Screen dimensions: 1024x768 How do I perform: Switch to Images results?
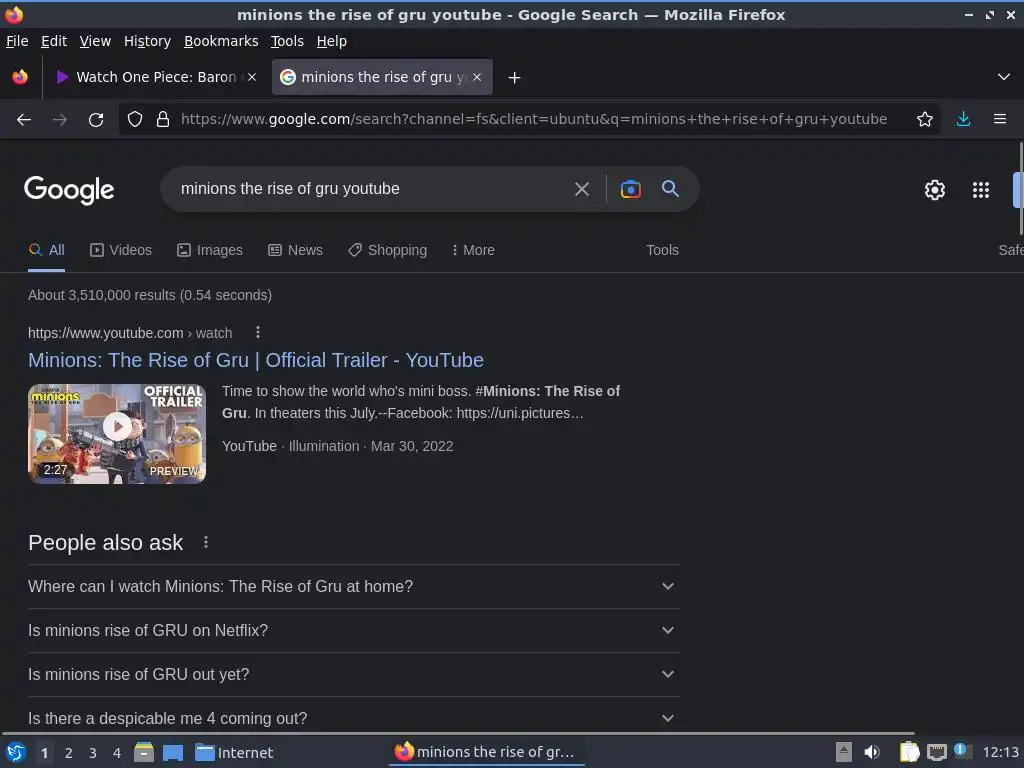[210, 250]
